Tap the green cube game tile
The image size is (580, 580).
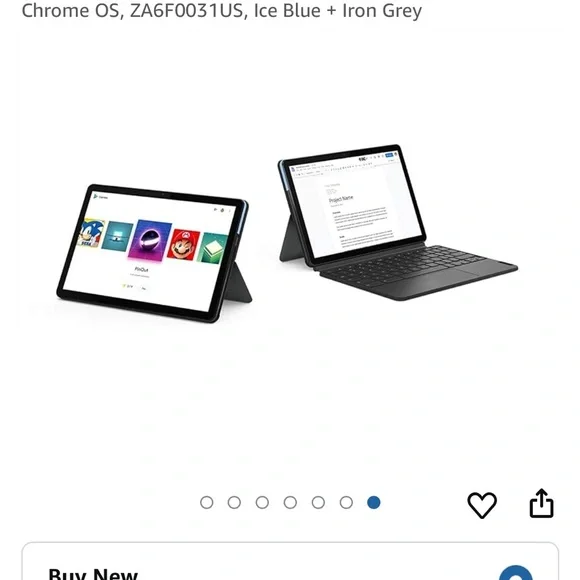pyautogui.click(x=213, y=247)
